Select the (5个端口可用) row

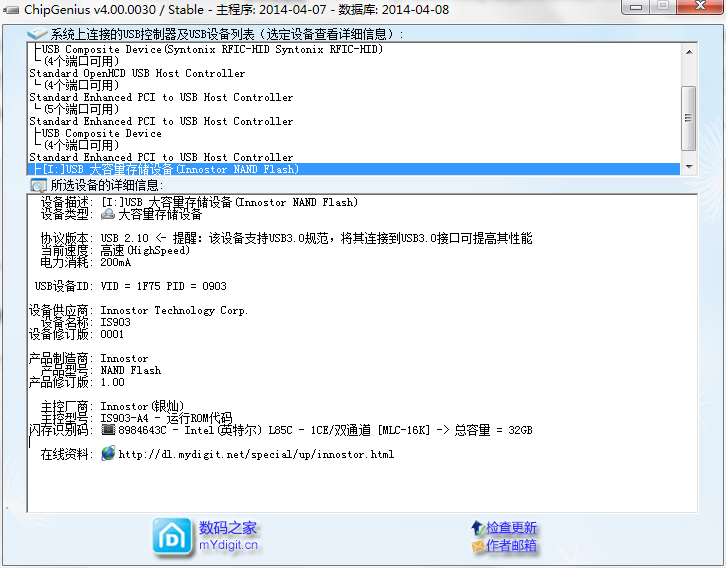[x=354, y=109]
